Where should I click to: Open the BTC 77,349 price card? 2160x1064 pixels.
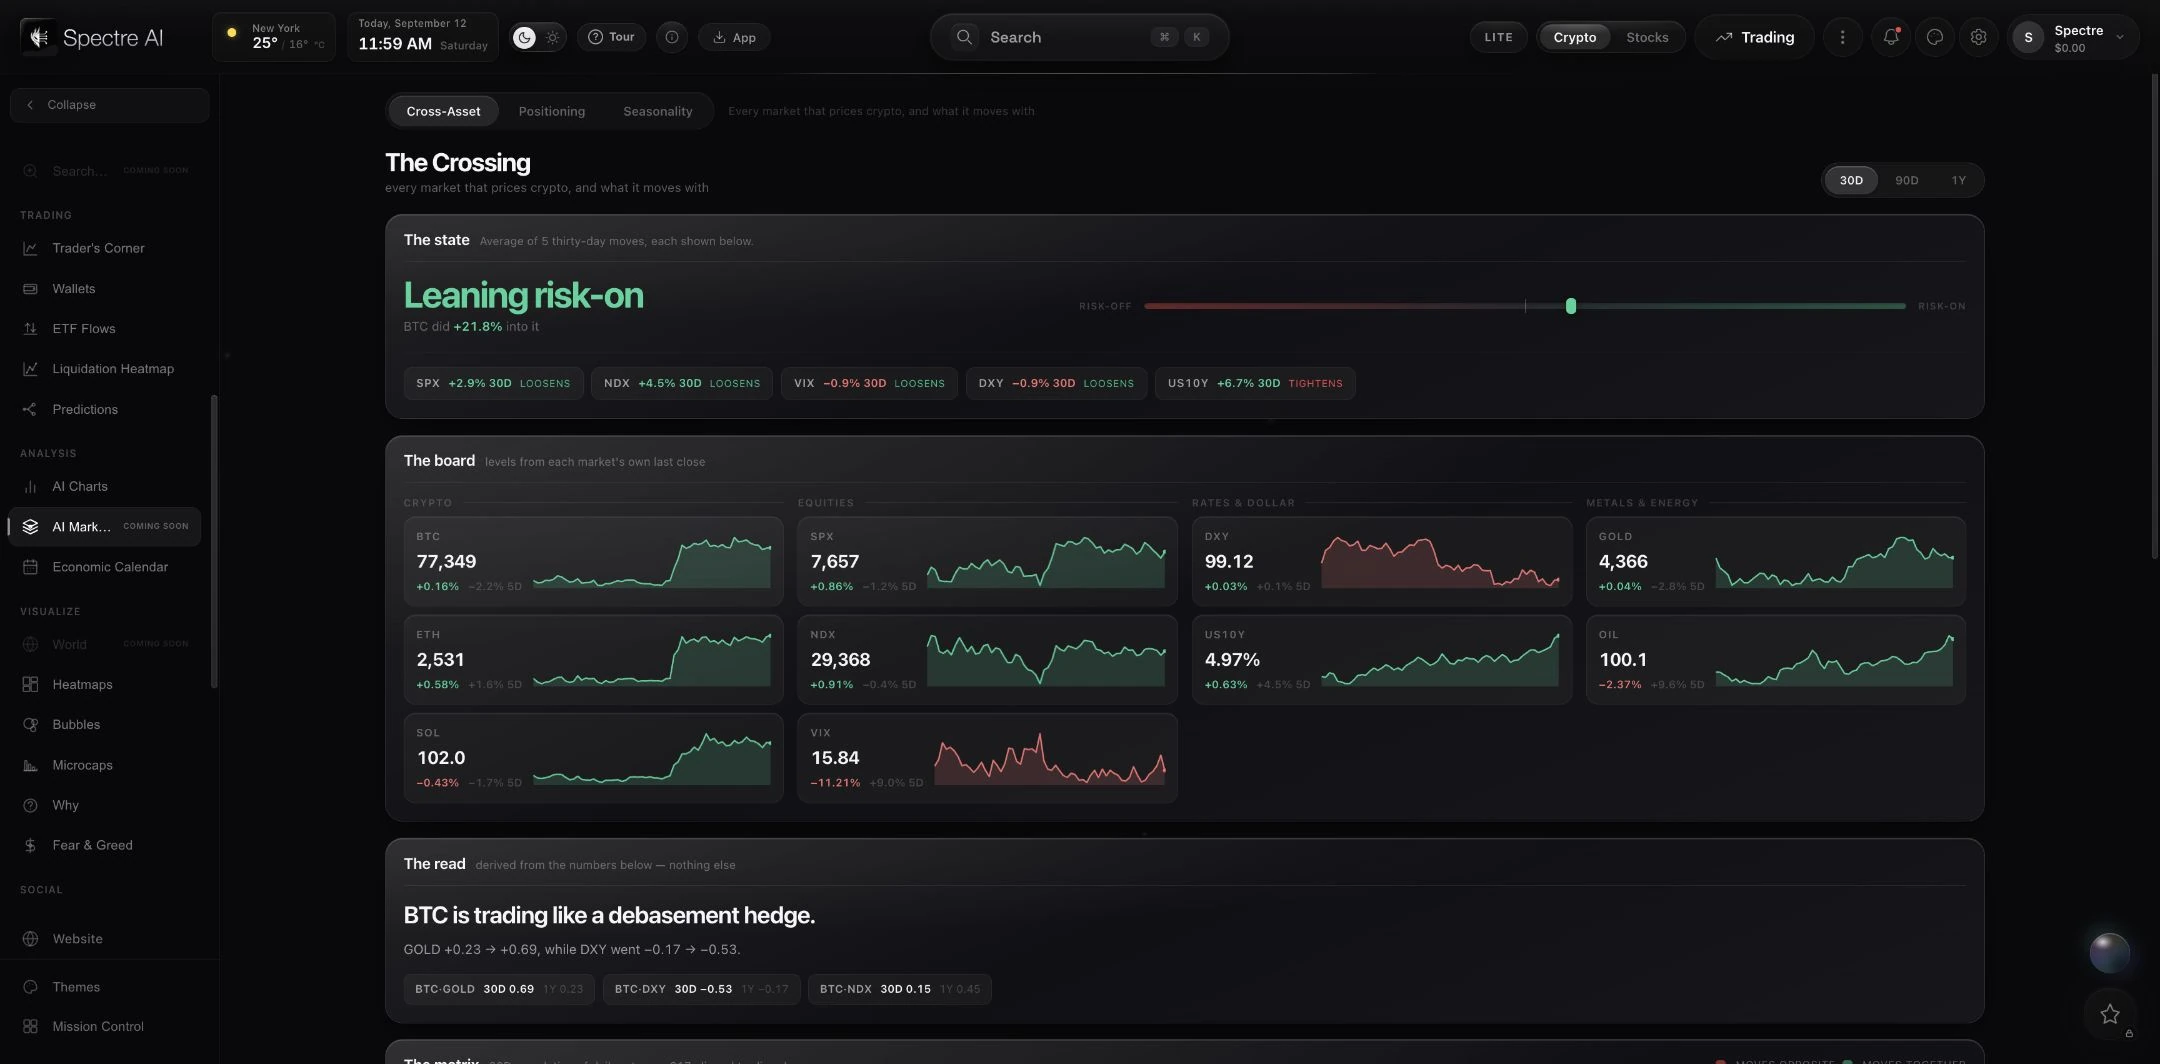point(593,562)
